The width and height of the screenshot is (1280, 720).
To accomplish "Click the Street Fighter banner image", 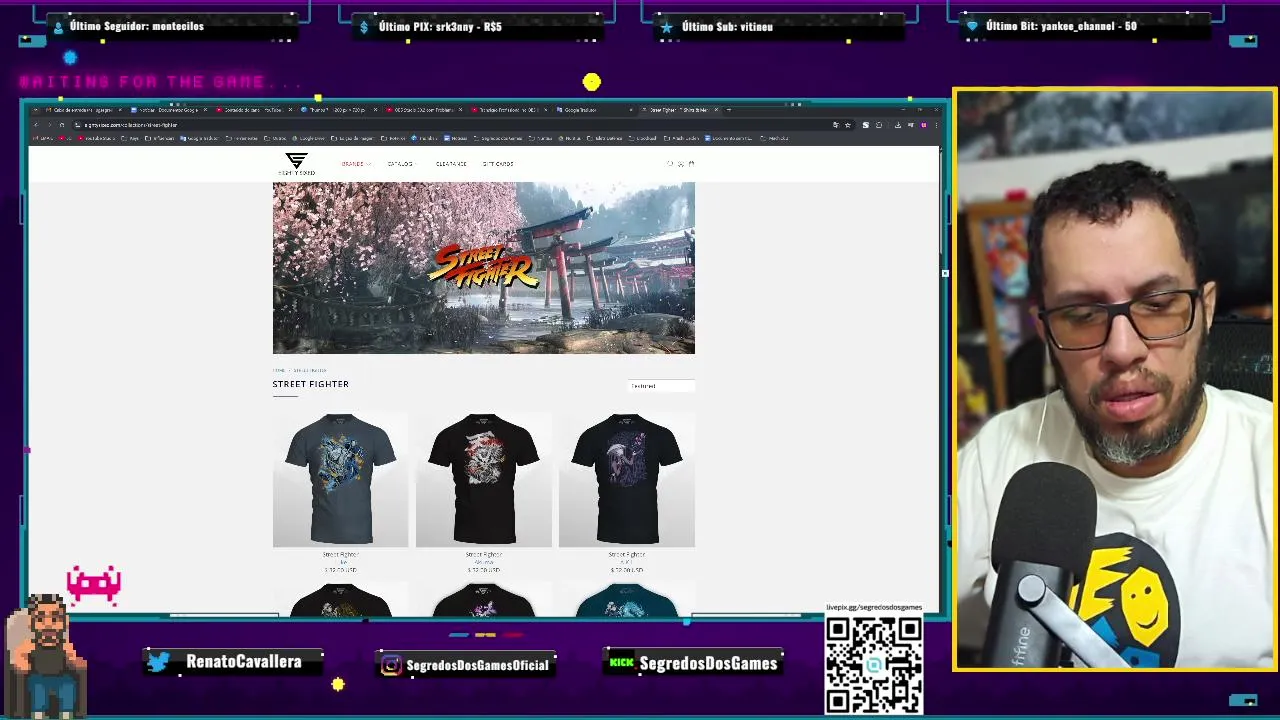I will pos(484,268).
